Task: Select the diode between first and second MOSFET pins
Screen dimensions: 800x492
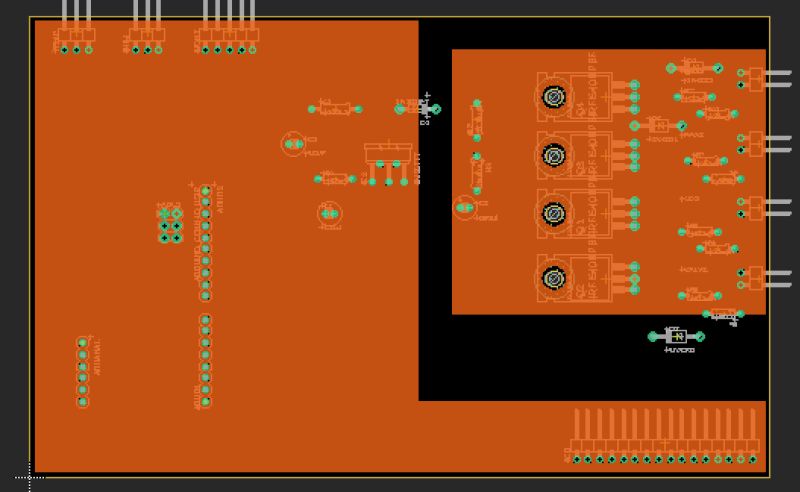Action: click(x=658, y=126)
